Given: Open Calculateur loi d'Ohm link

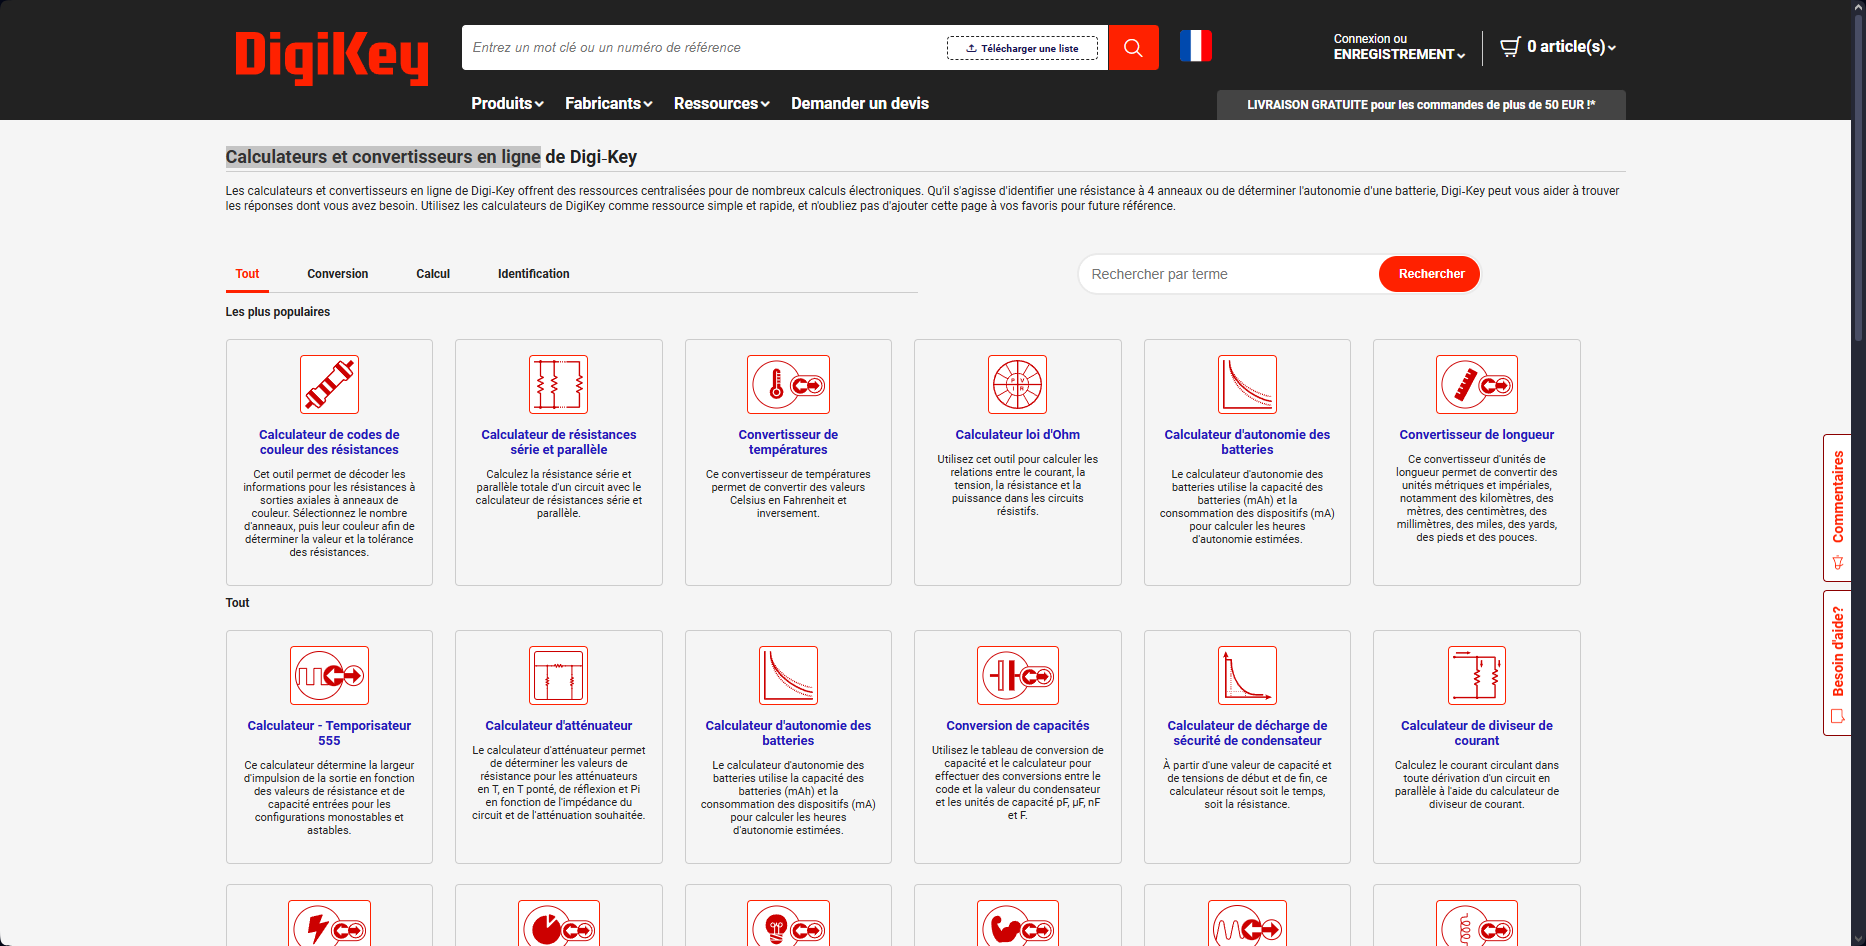Looking at the screenshot, I should (1017, 434).
